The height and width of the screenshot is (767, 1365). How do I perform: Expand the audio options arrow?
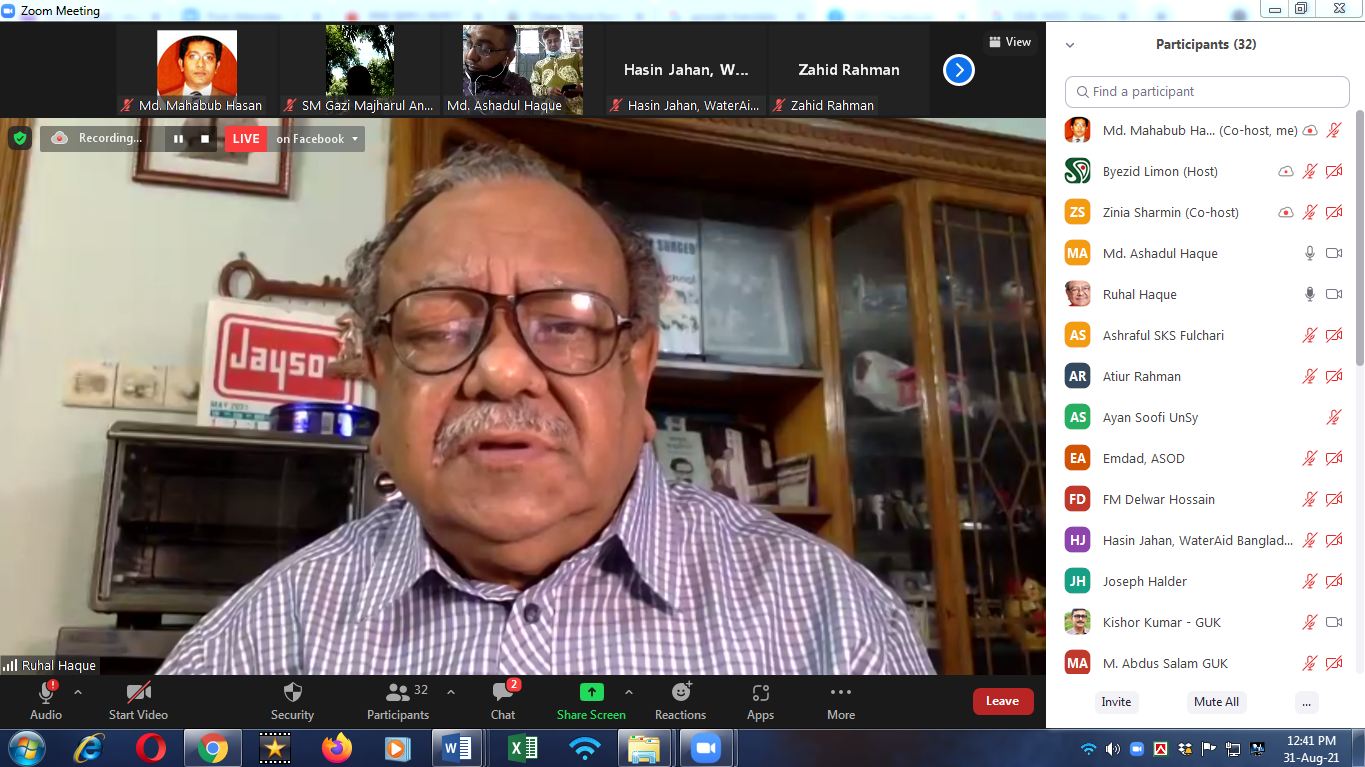(78, 692)
